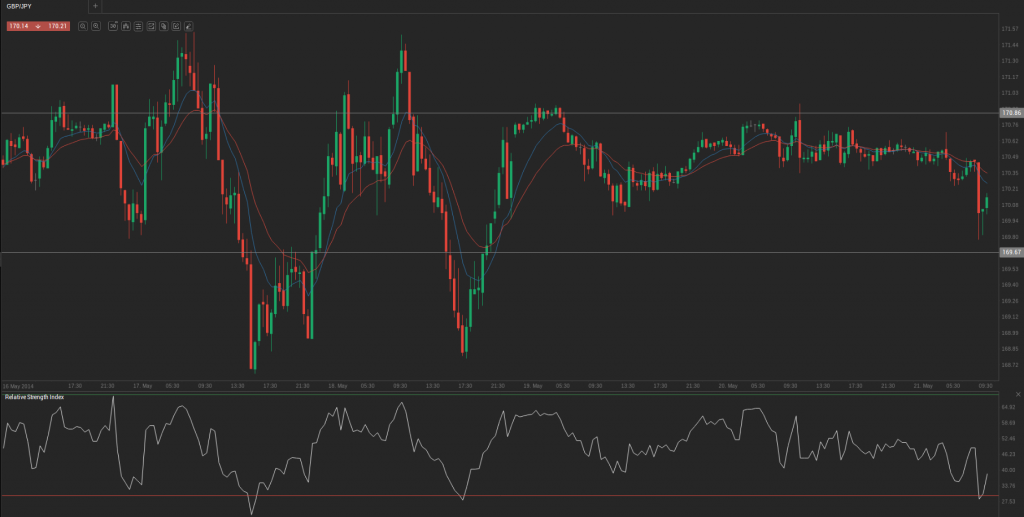Change chart type with candlestick icon

coord(125,26)
